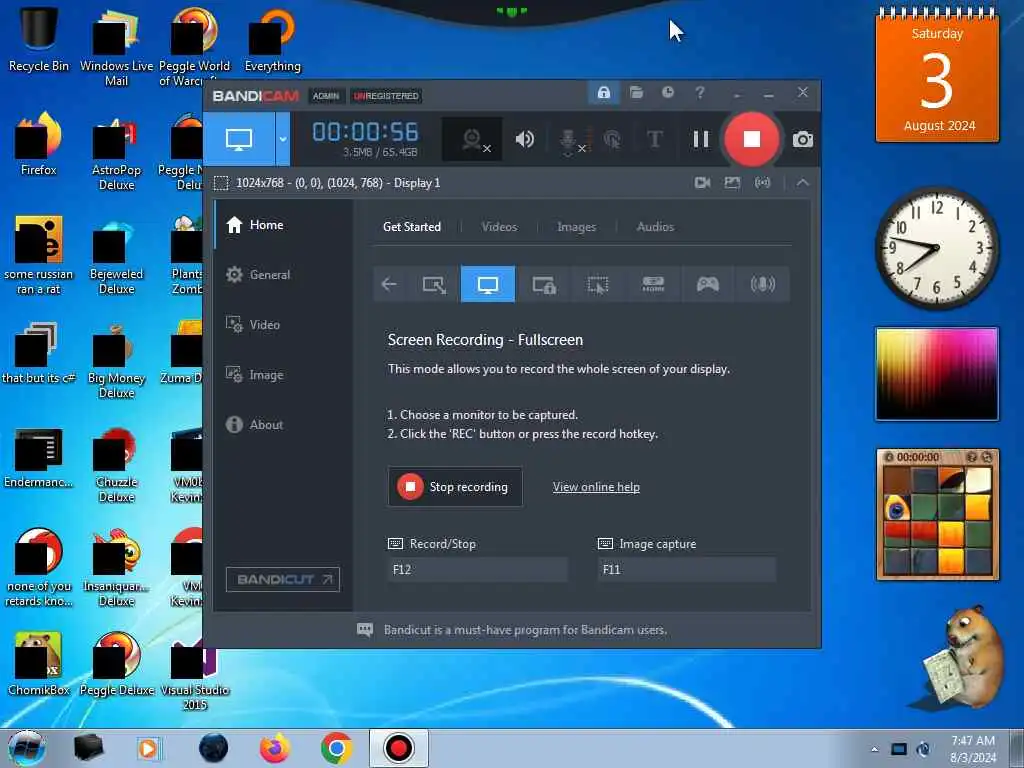Viewport: 1024px width, 768px height.
Task: Open the View online help link
Action: pos(596,487)
